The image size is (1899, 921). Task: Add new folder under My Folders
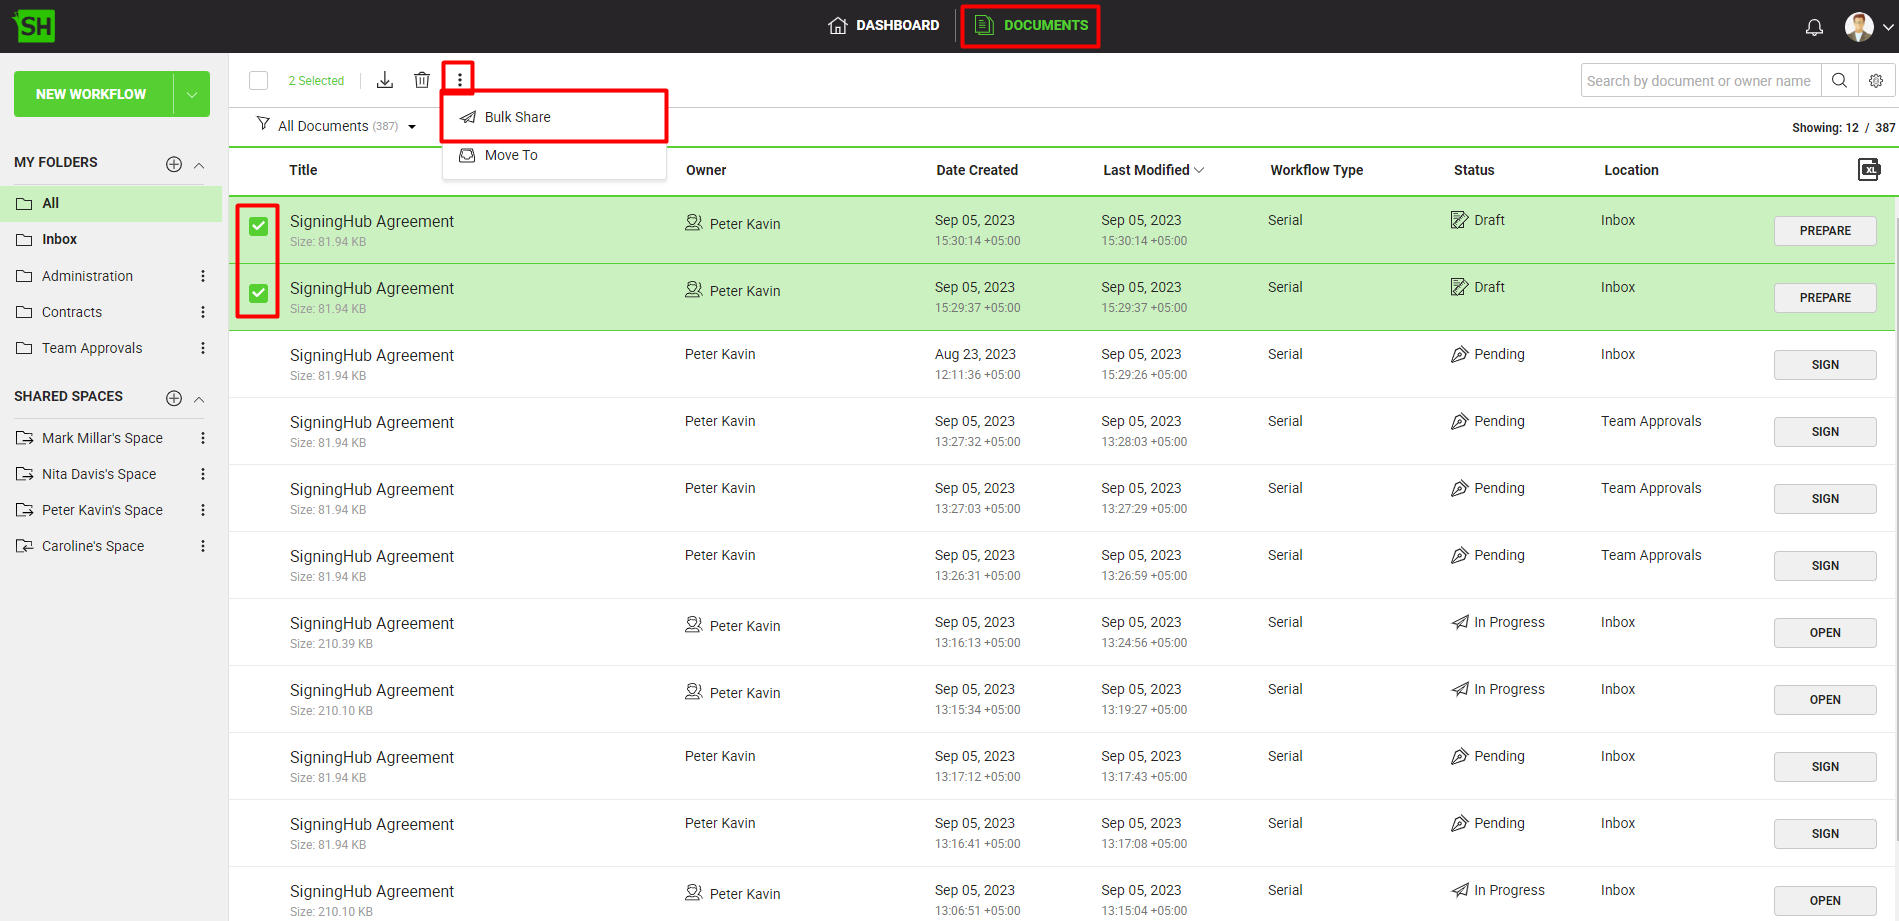[174, 164]
